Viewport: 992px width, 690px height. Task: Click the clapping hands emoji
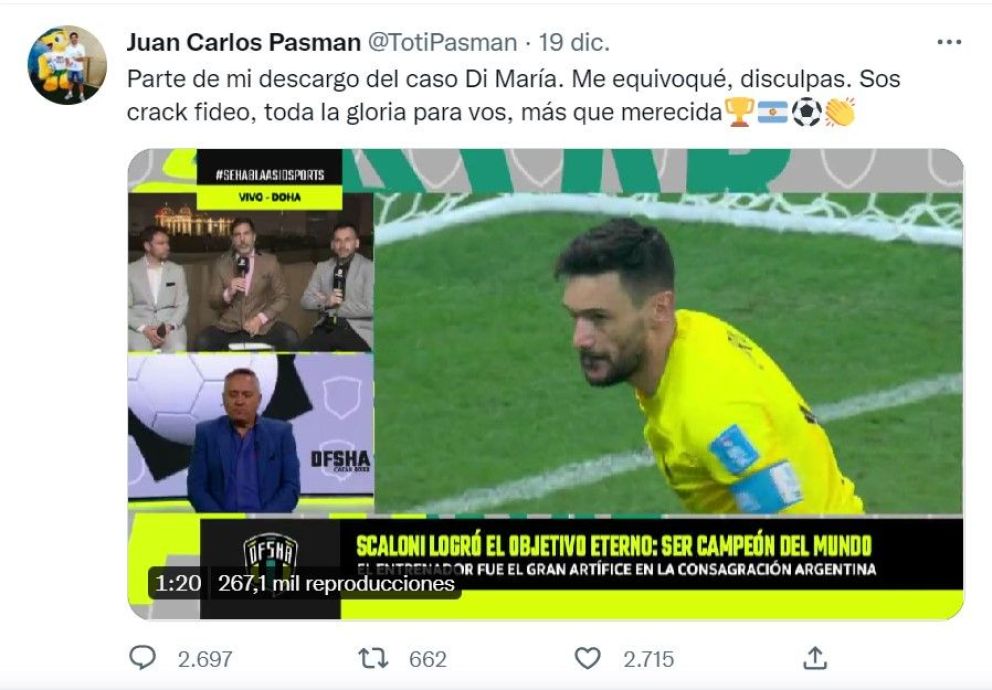[x=840, y=112]
